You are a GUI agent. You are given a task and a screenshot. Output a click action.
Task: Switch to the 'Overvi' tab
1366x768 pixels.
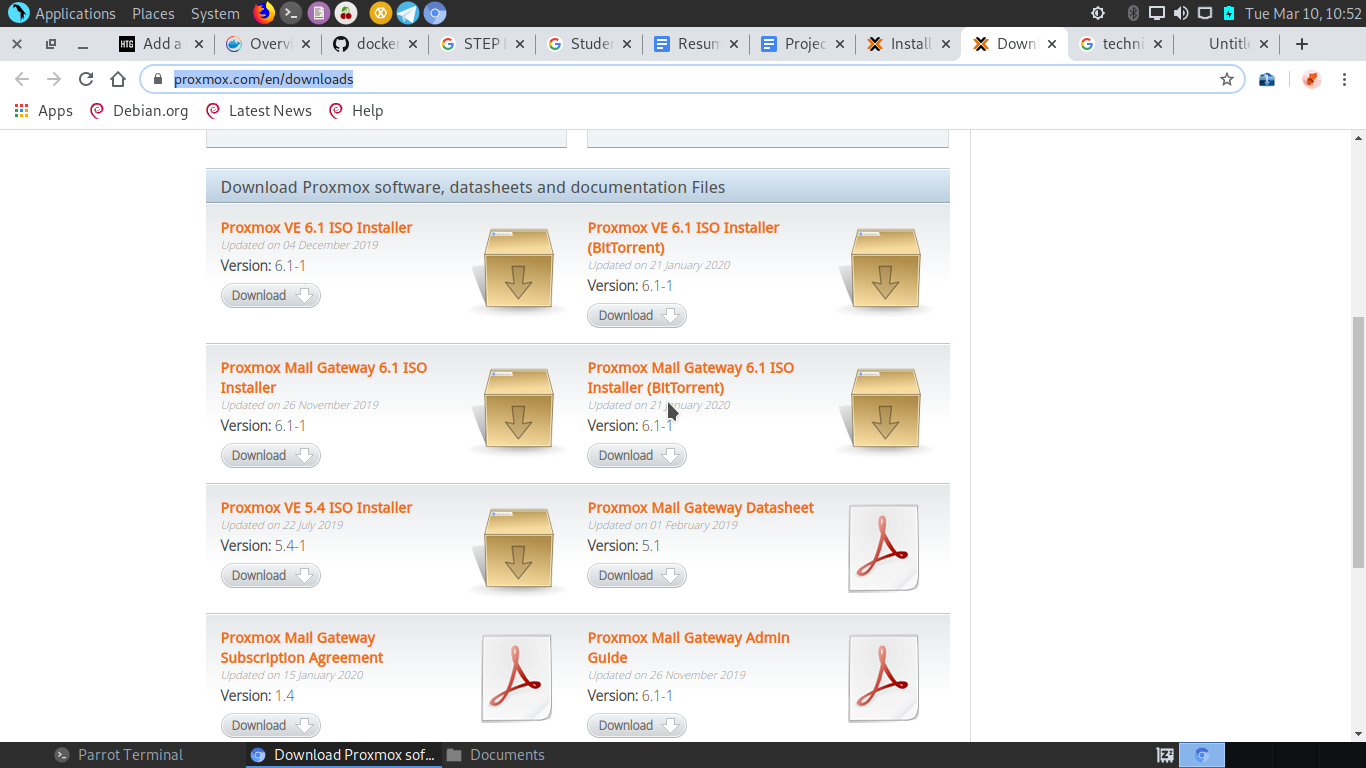pos(268,44)
